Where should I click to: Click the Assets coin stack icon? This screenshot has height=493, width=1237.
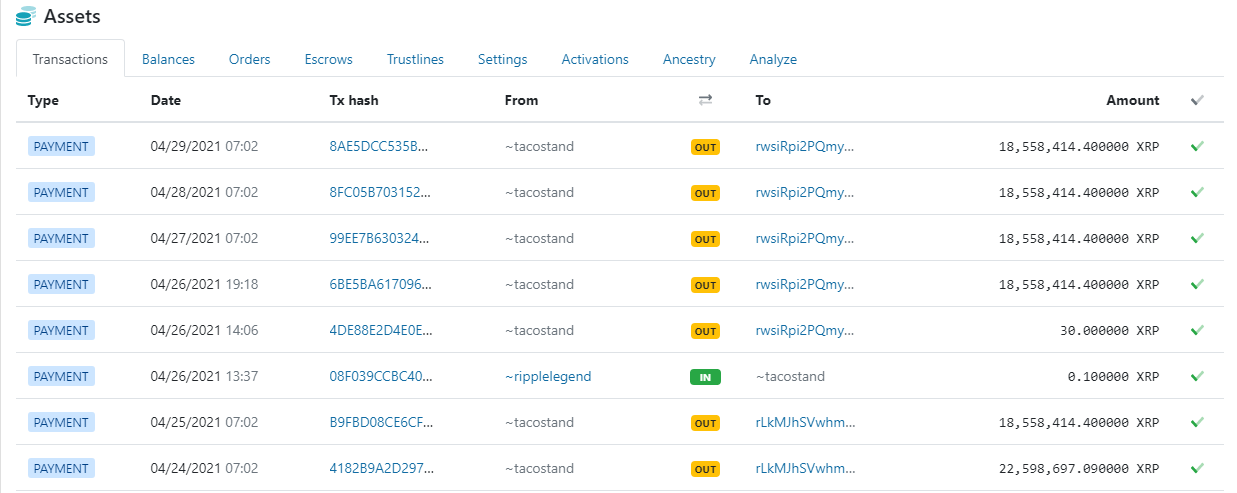tap(25, 17)
